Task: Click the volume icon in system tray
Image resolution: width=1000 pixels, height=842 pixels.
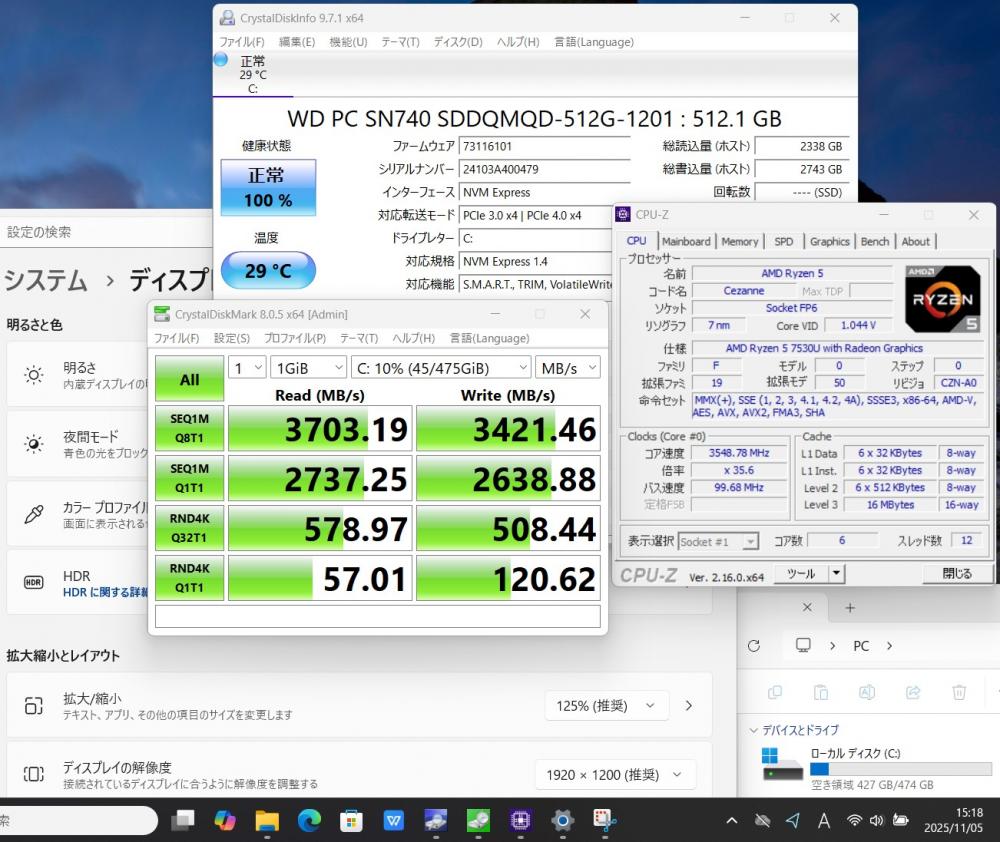Action: pos(877,821)
